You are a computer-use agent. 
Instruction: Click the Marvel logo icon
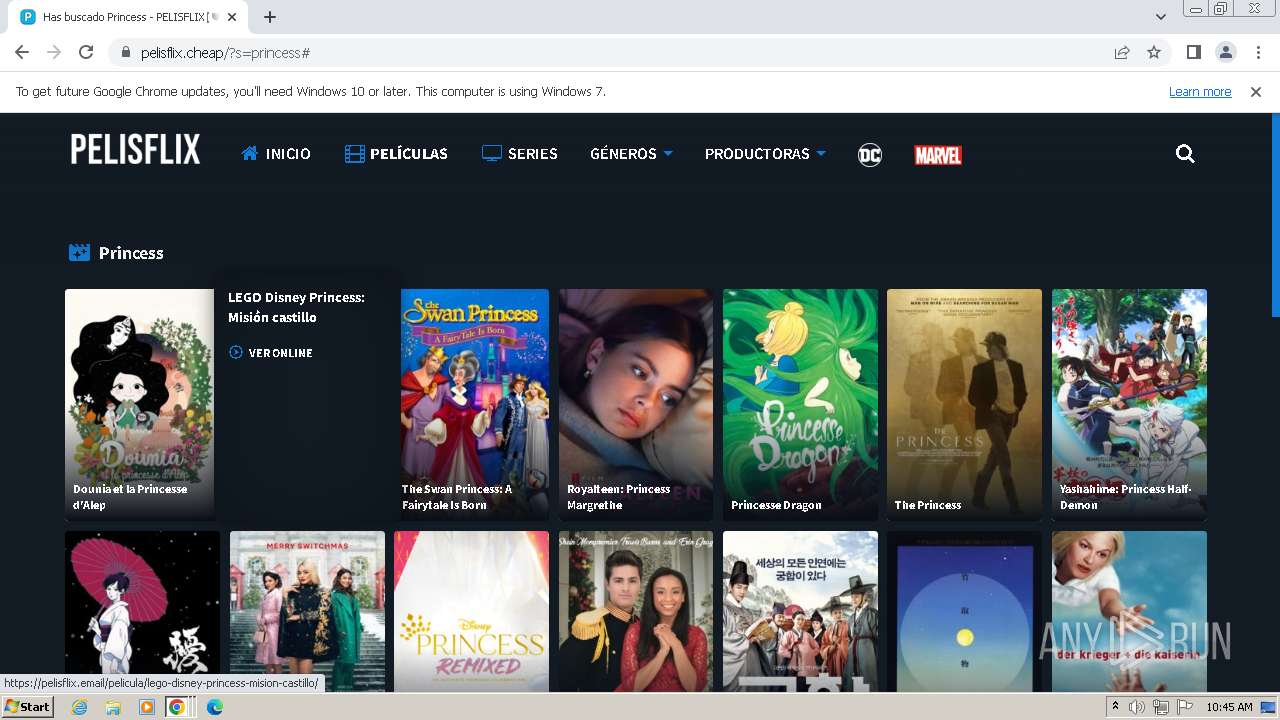pos(938,155)
